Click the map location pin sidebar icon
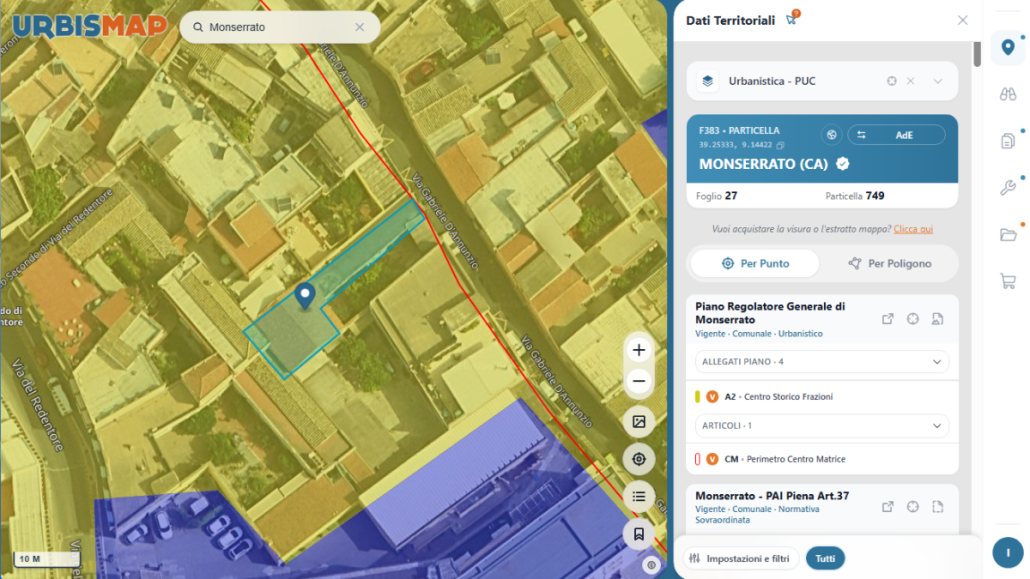This screenshot has width=1030, height=579. (1008, 47)
